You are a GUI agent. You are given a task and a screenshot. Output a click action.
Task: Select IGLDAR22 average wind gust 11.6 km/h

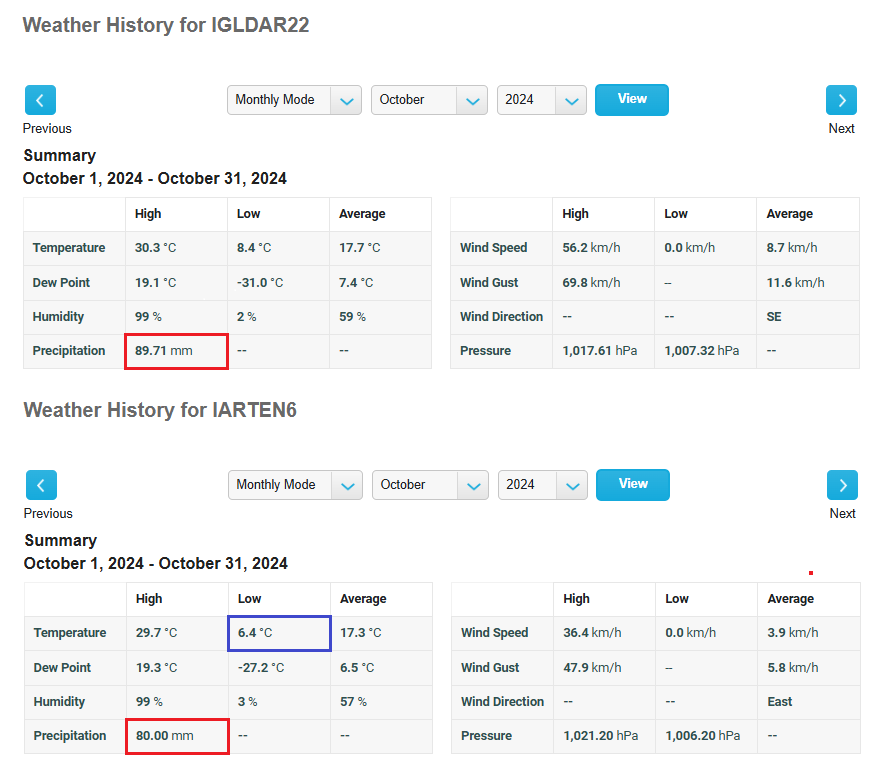pos(795,282)
